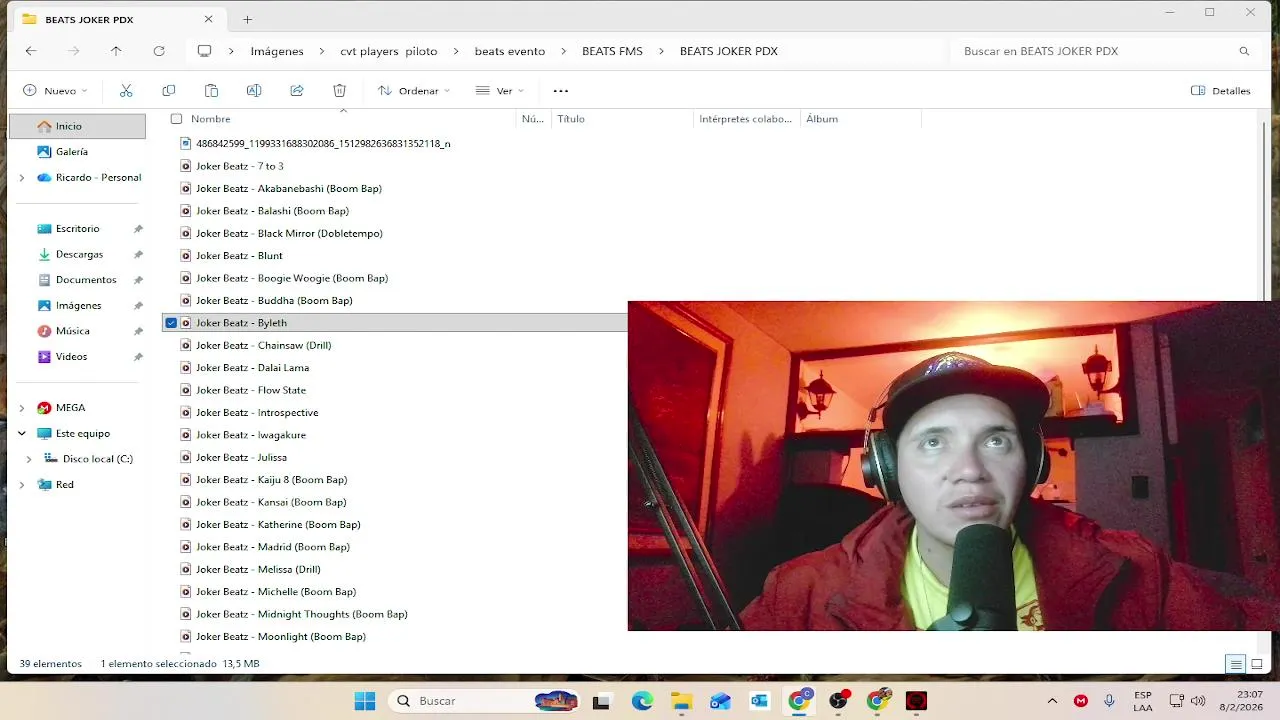The height and width of the screenshot is (720, 1280).
Task: Click the Nombre column header
Action: [x=211, y=119]
